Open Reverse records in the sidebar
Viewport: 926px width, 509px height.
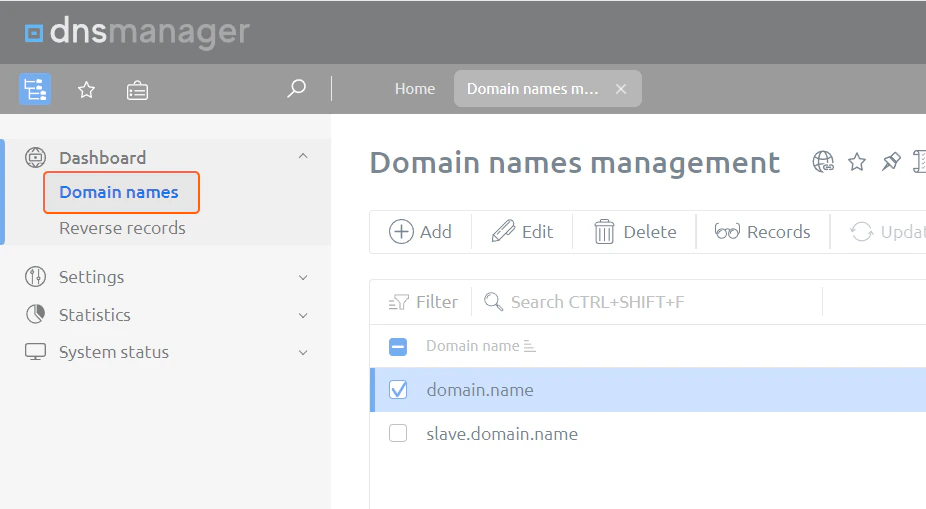(122, 228)
